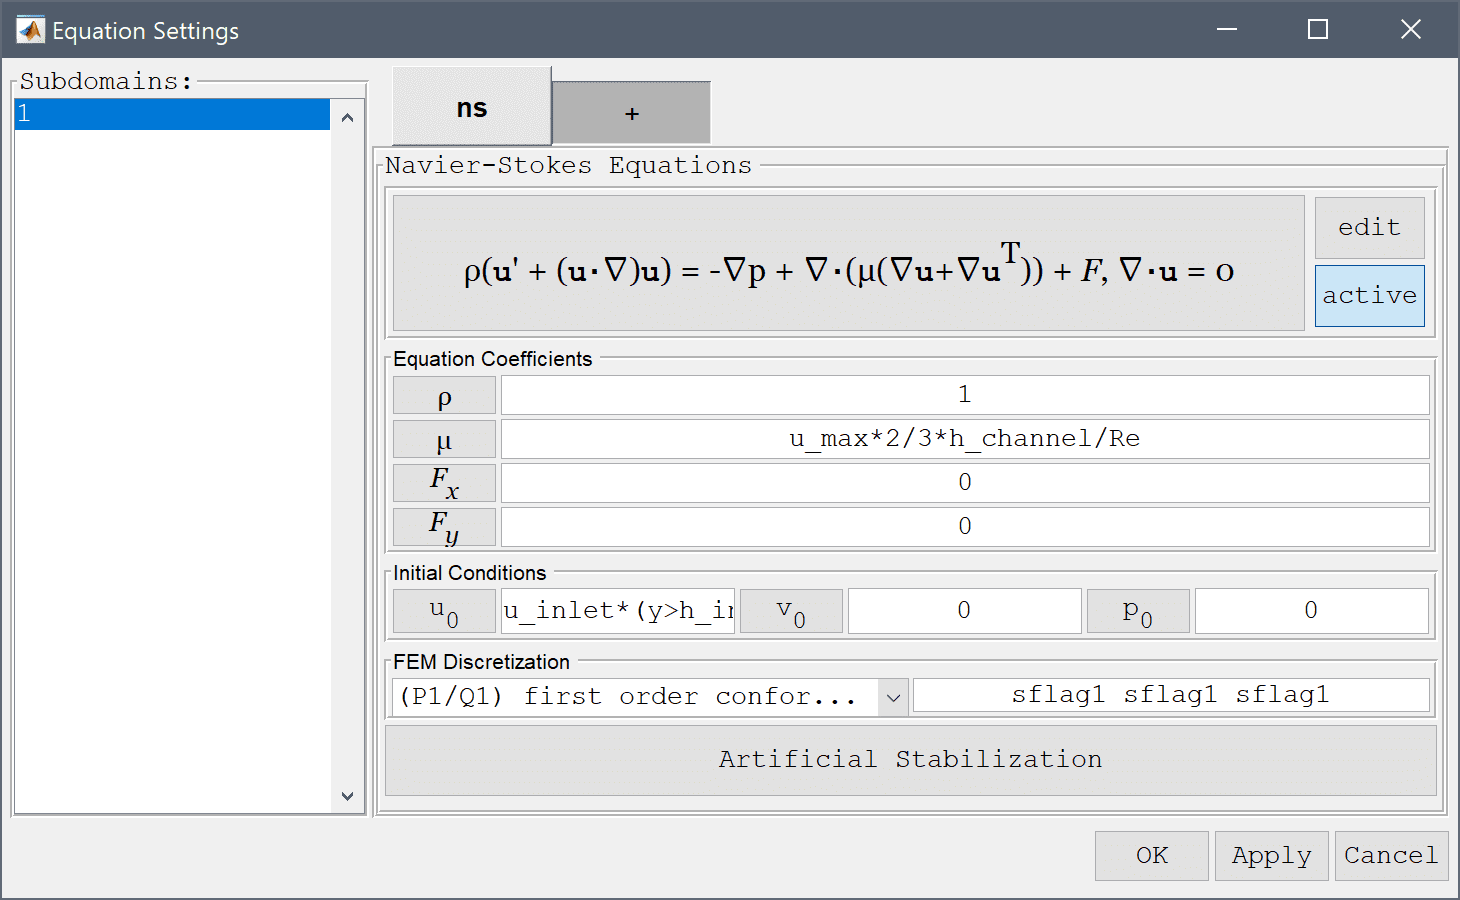This screenshot has height=900, width=1460.
Task: Open Artificial Stabilization settings
Action: click(x=910, y=760)
